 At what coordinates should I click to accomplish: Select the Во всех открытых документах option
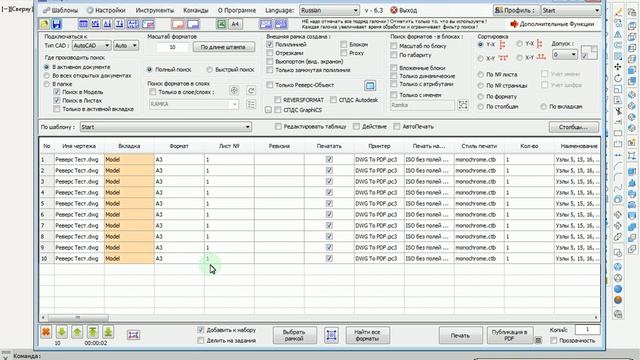click(x=47, y=76)
